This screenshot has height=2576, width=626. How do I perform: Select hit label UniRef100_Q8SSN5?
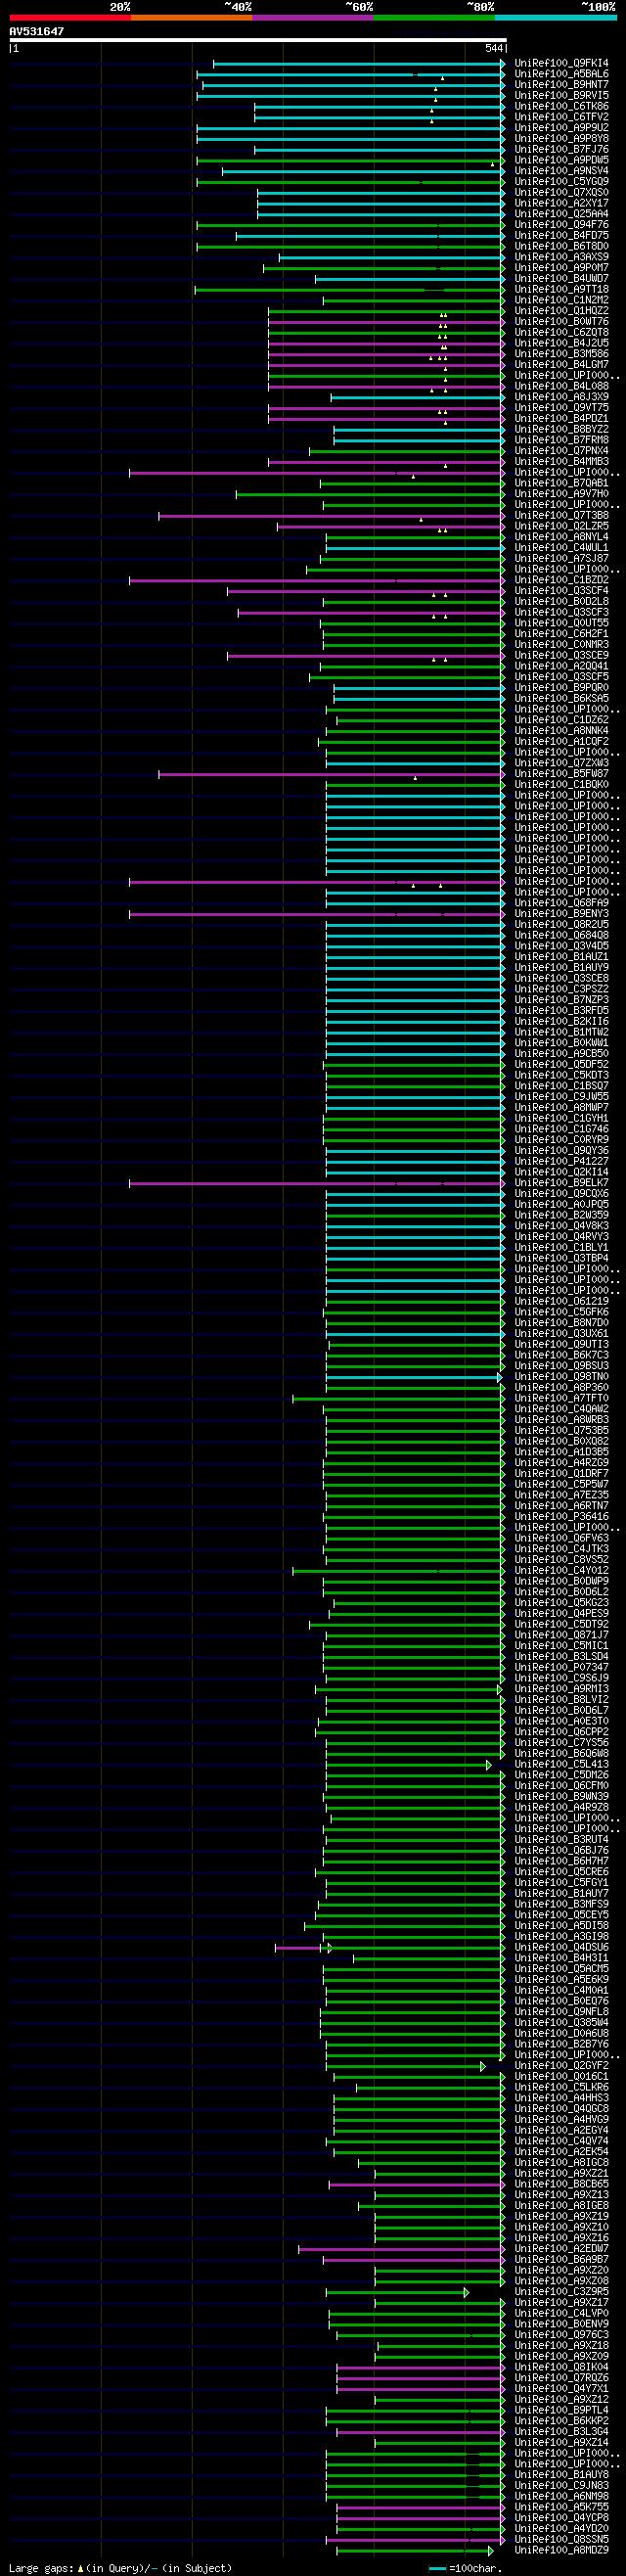[x=561, y=2539]
